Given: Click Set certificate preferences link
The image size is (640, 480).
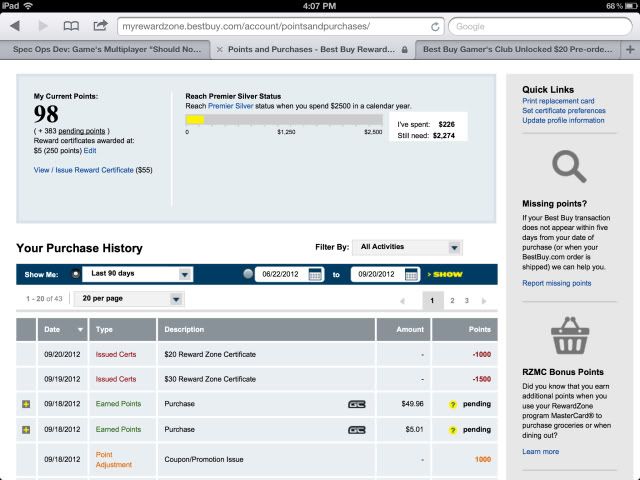Looking at the screenshot, I should [x=564, y=111].
